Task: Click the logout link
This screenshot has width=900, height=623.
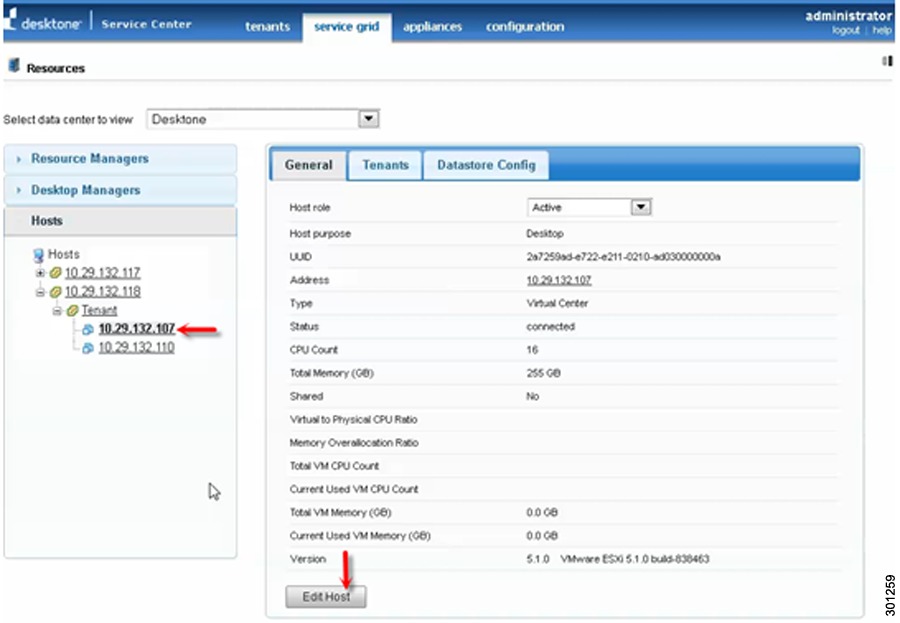Action: [x=845, y=30]
